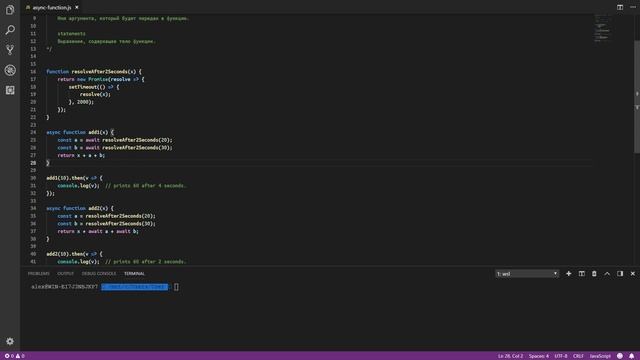Click 'add1(10).then' on line 30

(x=65, y=178)
